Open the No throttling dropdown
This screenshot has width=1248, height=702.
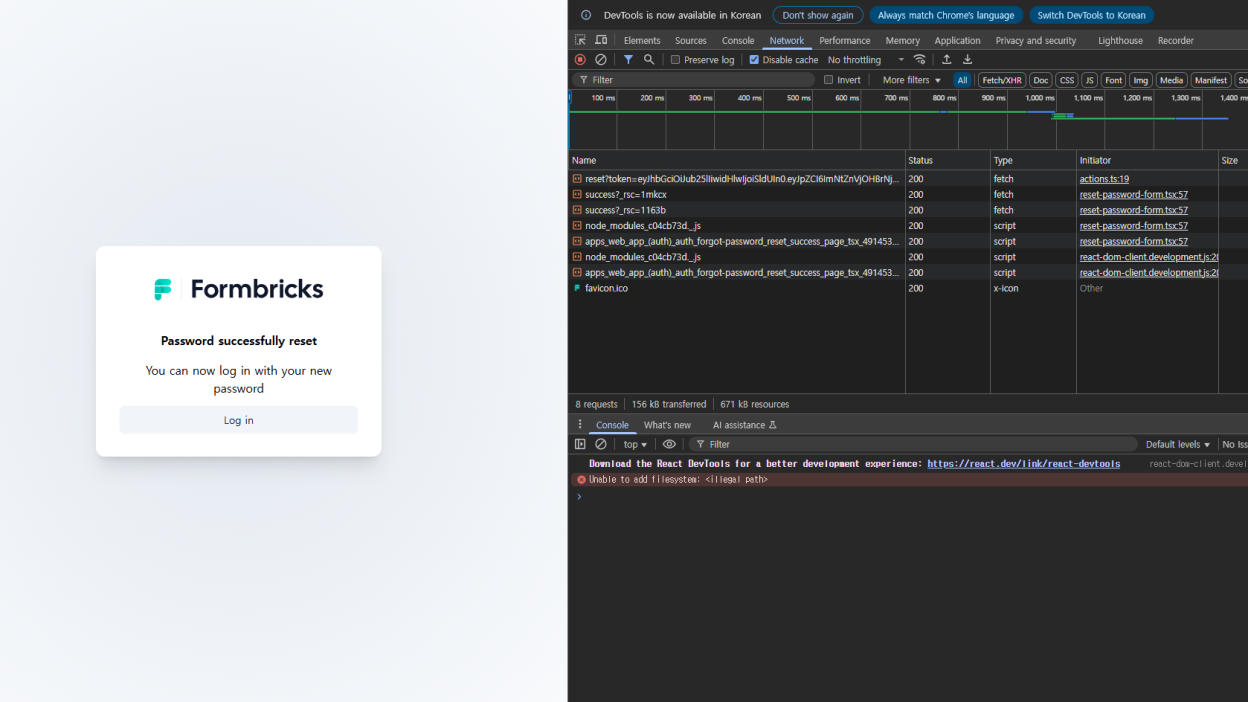[x=866, y=60]
